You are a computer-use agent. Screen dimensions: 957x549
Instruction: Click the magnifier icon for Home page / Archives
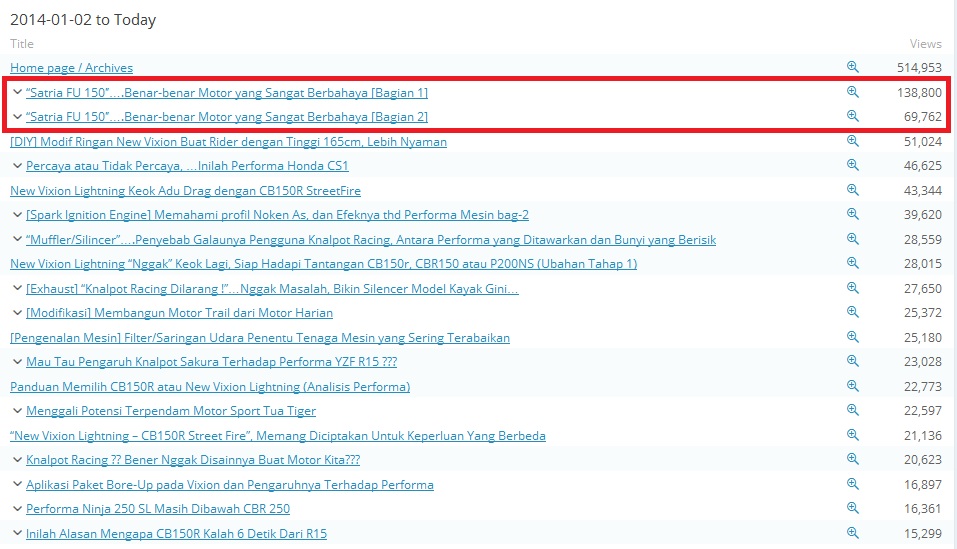click(853, 67)
